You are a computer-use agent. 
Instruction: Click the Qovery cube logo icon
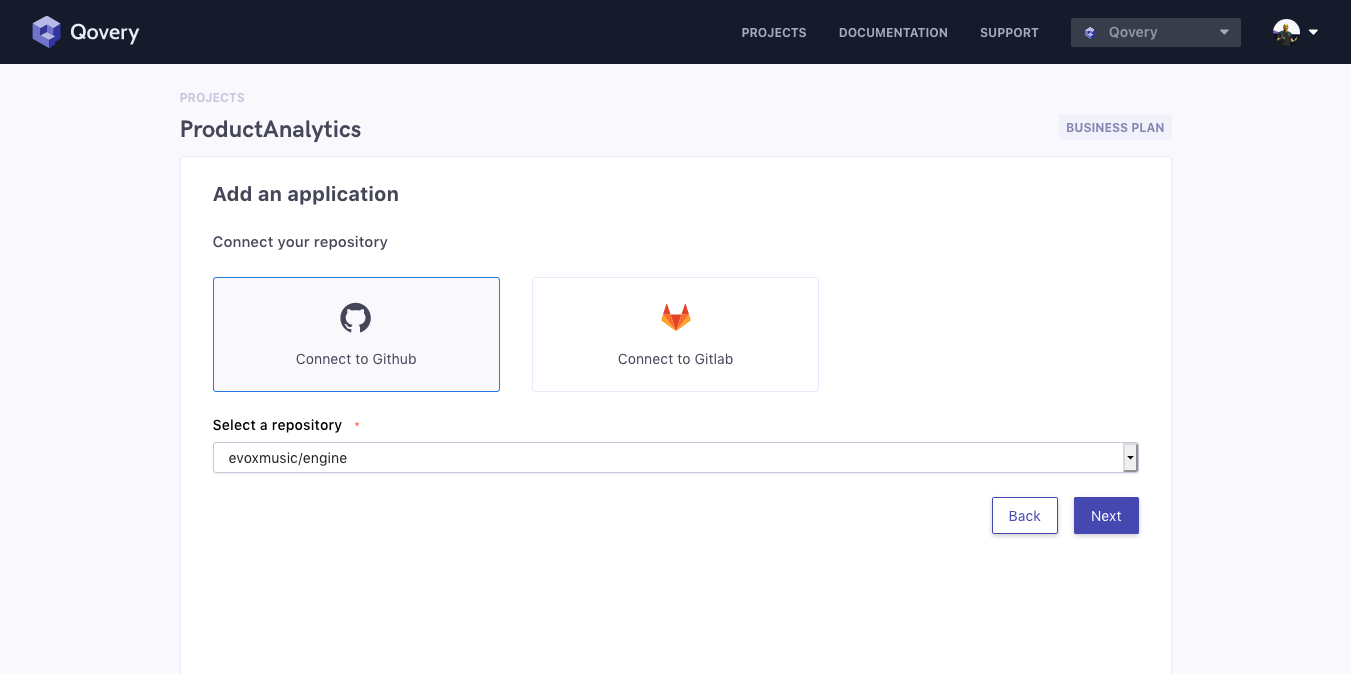(x=46, y=32)
